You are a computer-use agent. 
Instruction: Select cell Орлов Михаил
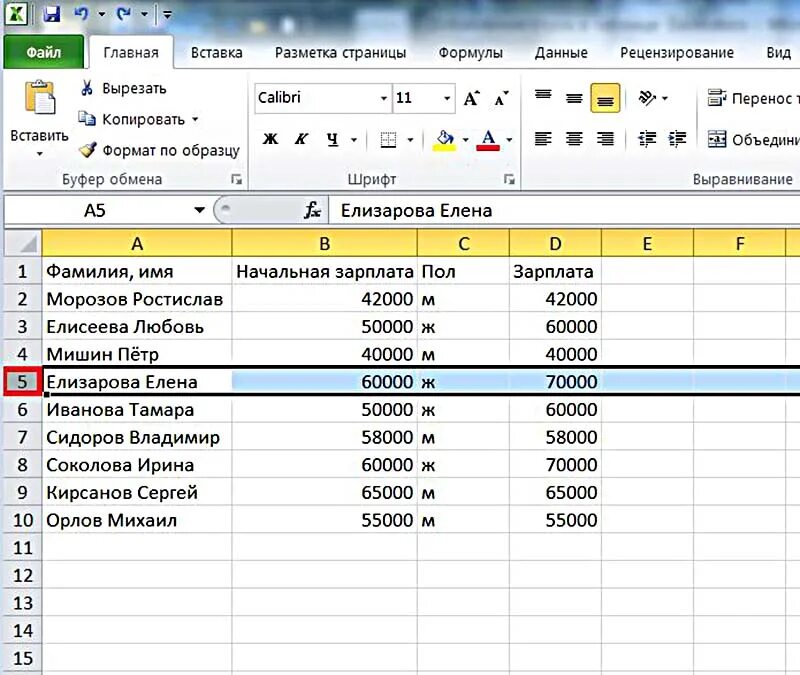coord(137,520)
